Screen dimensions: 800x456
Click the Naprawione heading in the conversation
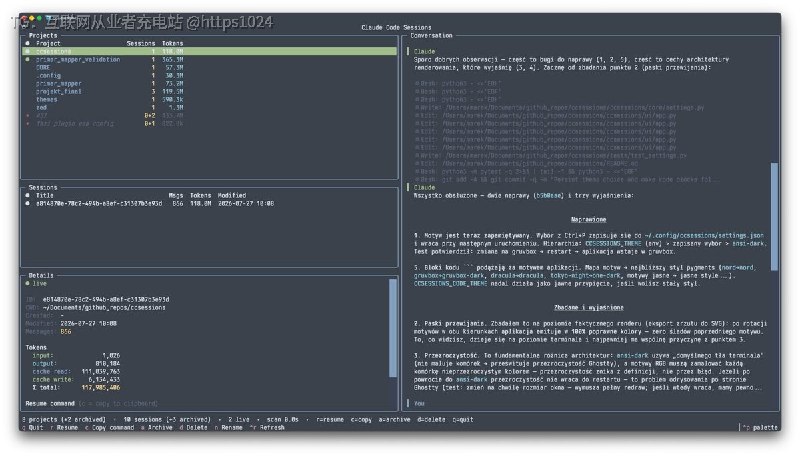(588, 220)
